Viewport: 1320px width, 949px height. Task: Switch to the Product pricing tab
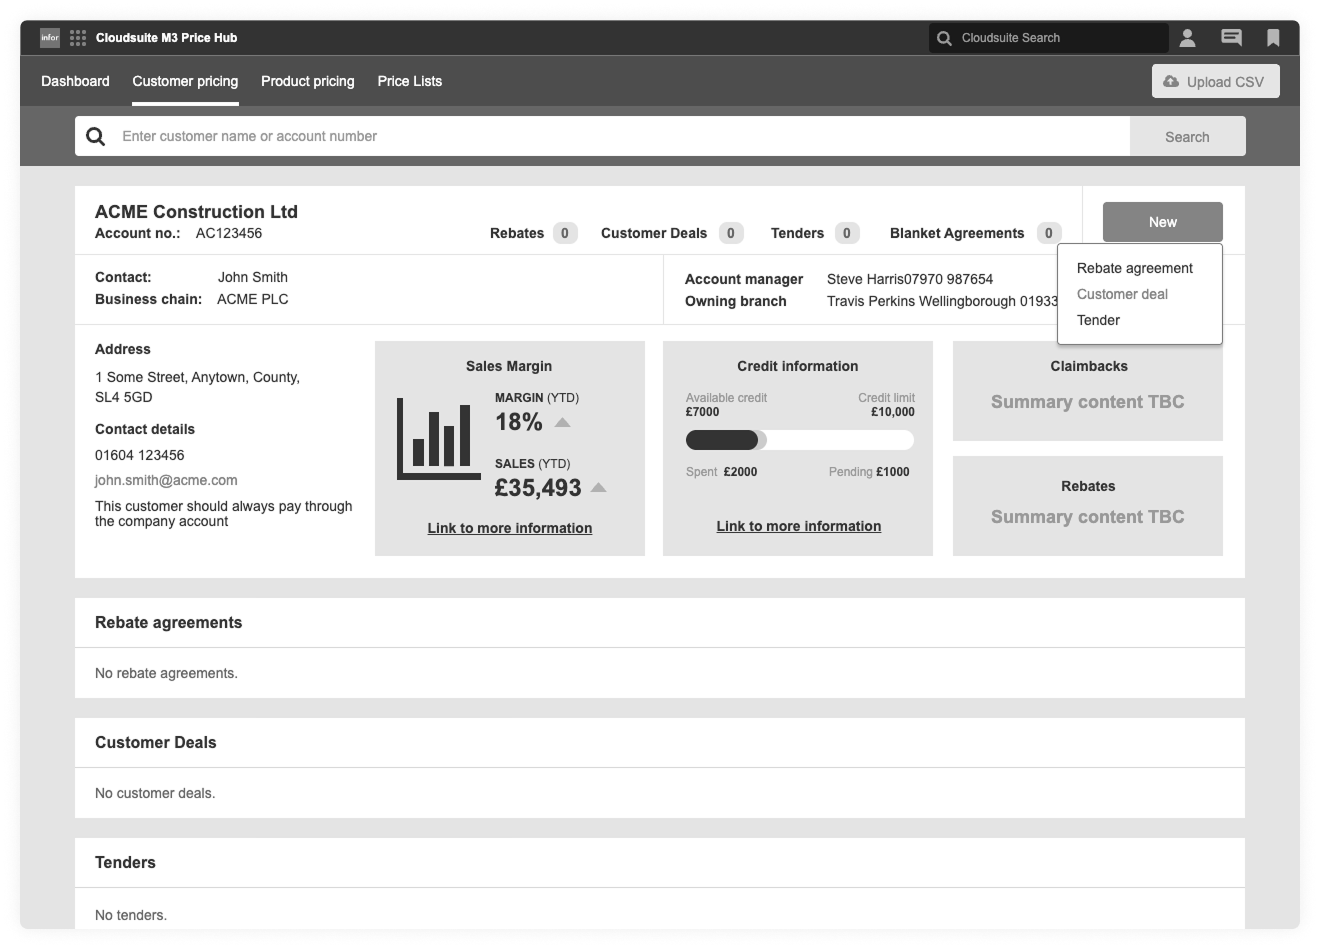(308, 81)
